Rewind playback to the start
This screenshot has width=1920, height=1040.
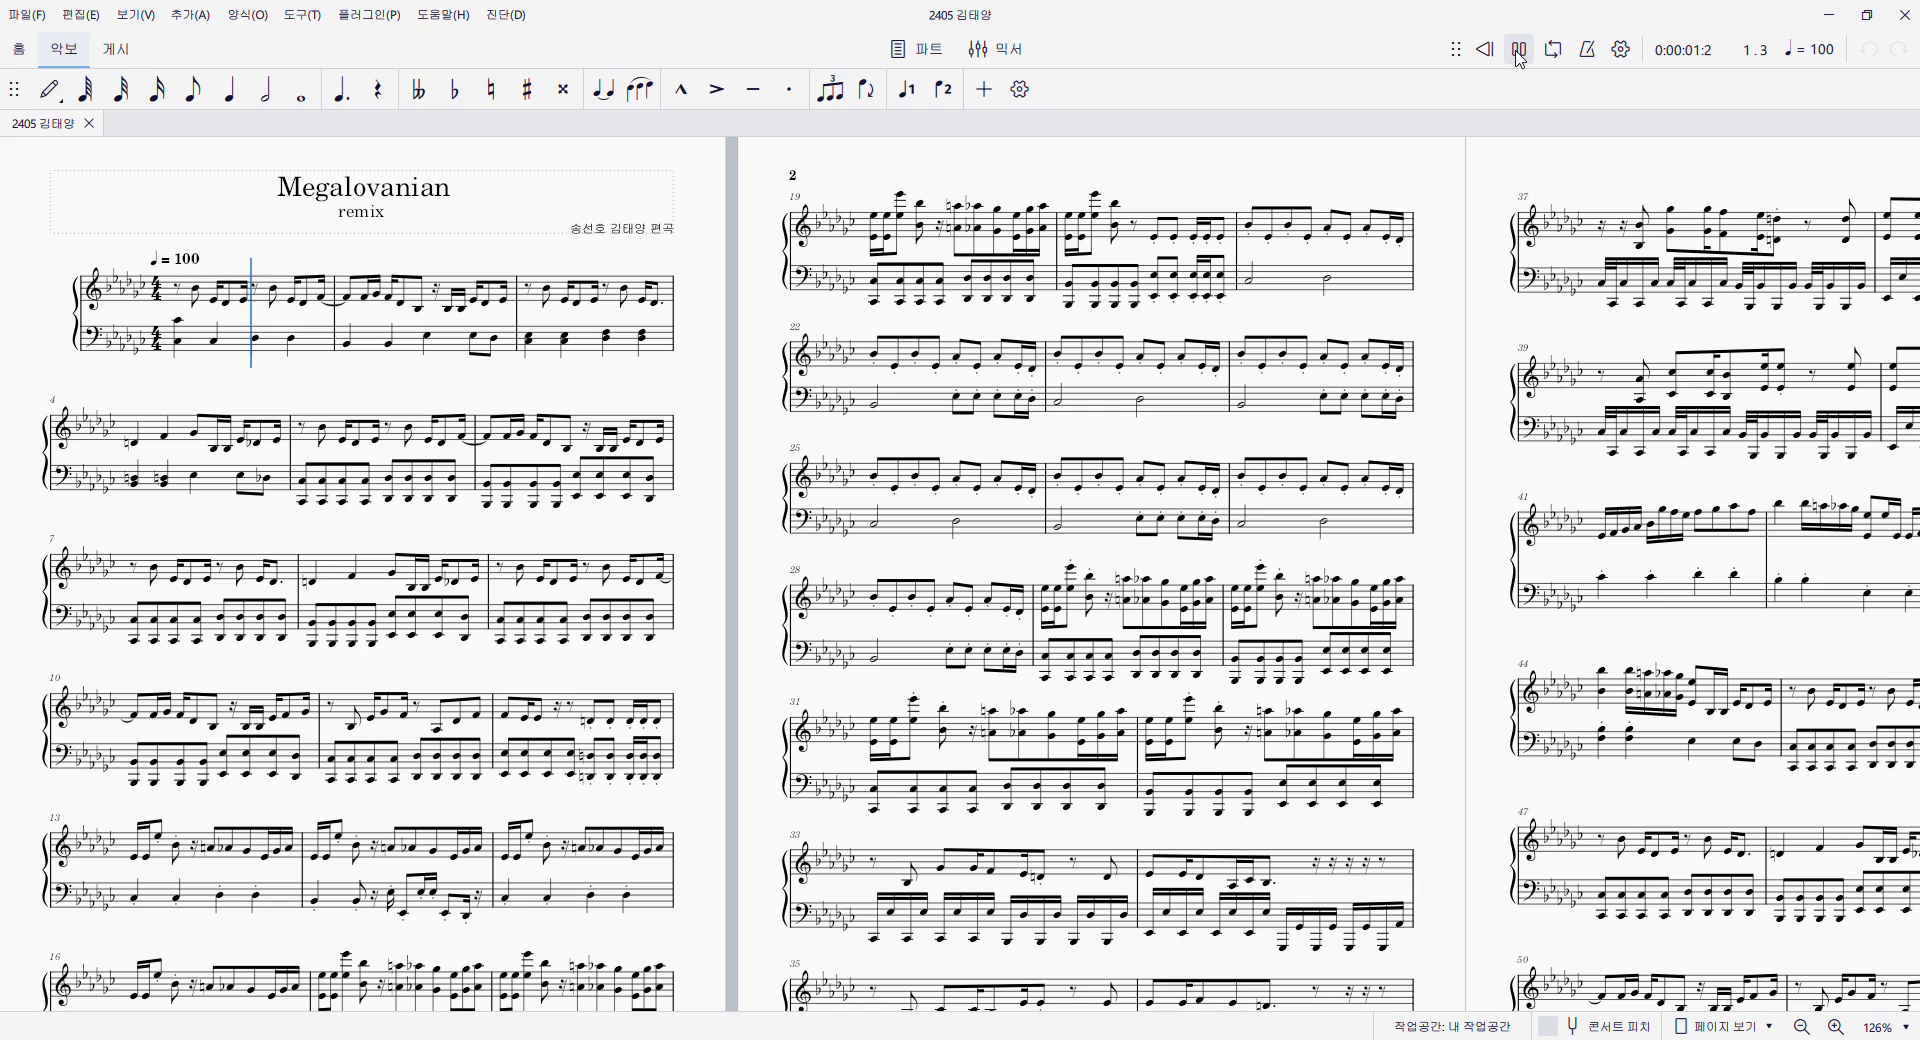1485,49
